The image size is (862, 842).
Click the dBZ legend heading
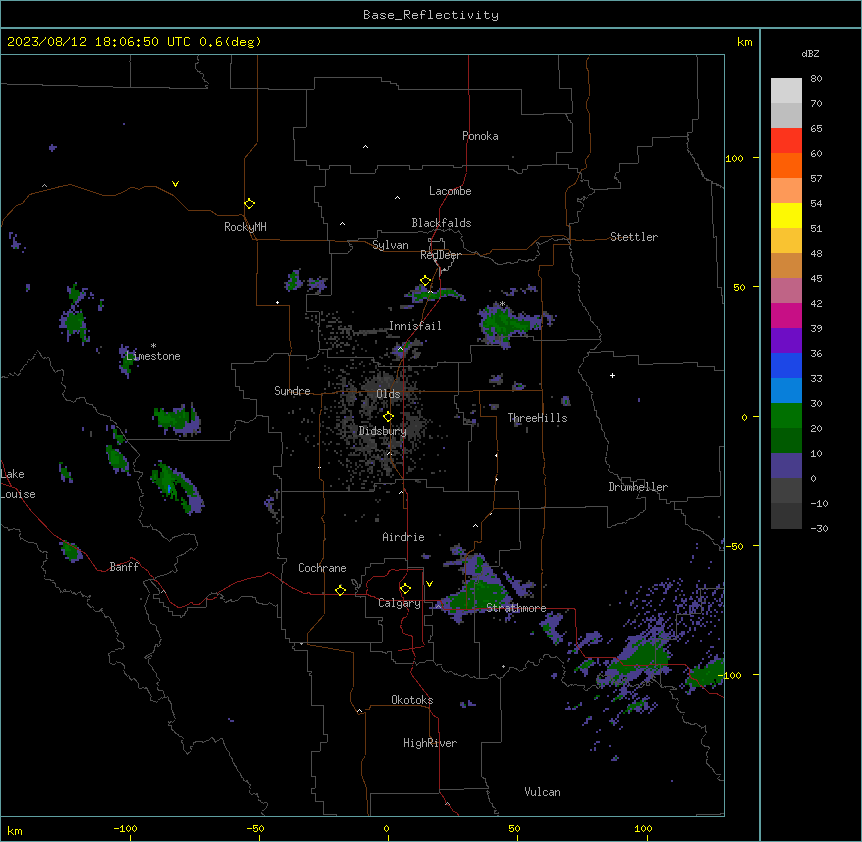[810, 54]
